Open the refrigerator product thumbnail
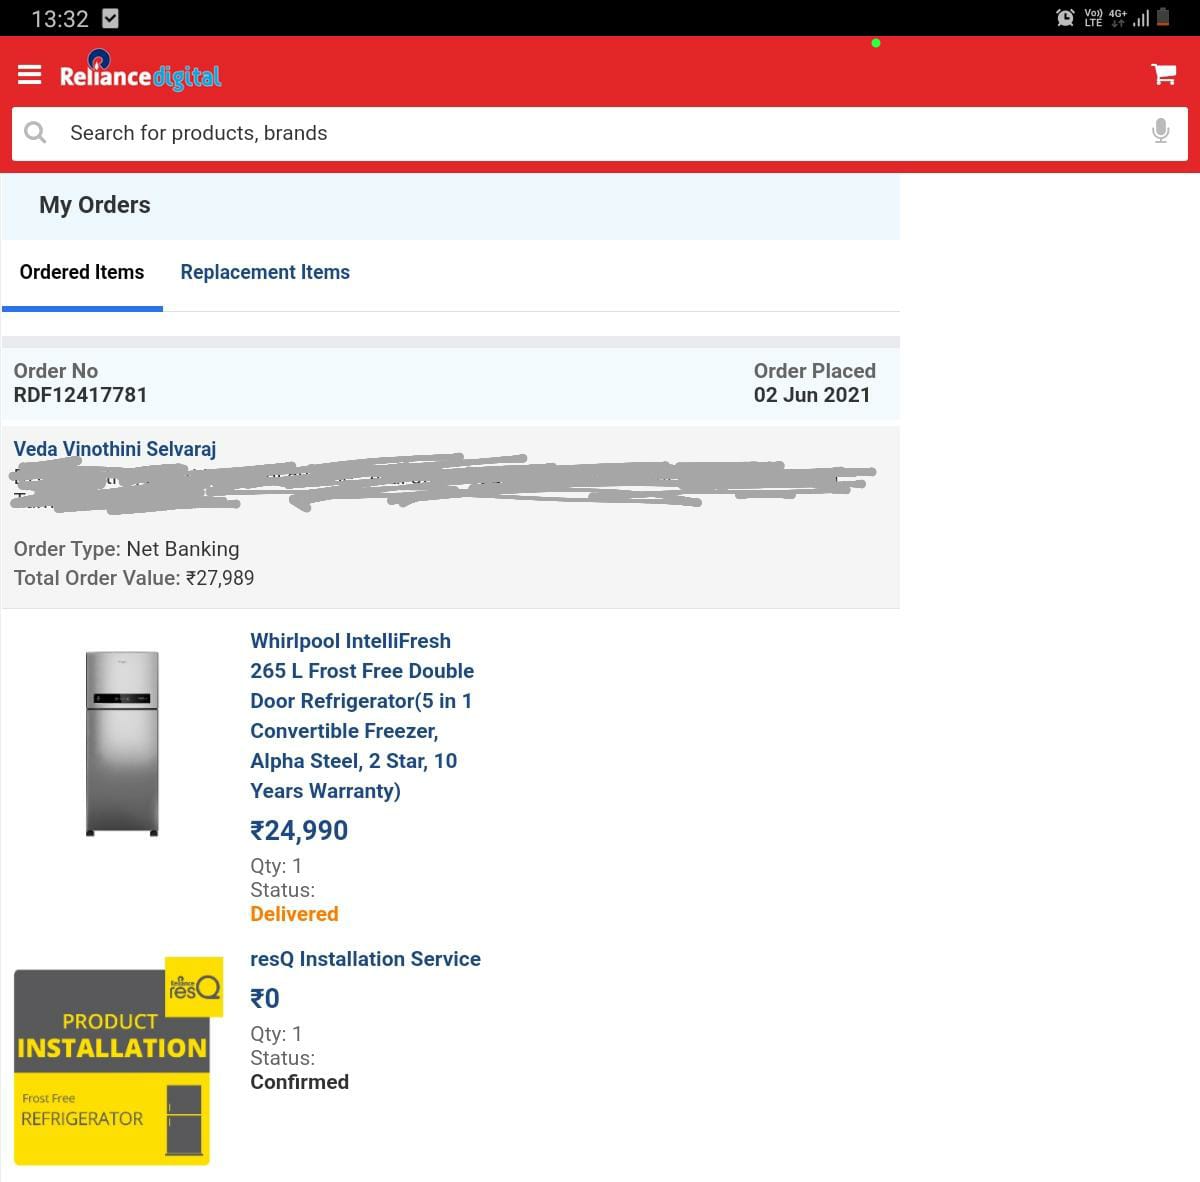Screen dimensions: 1200x1182 [122, 743]
